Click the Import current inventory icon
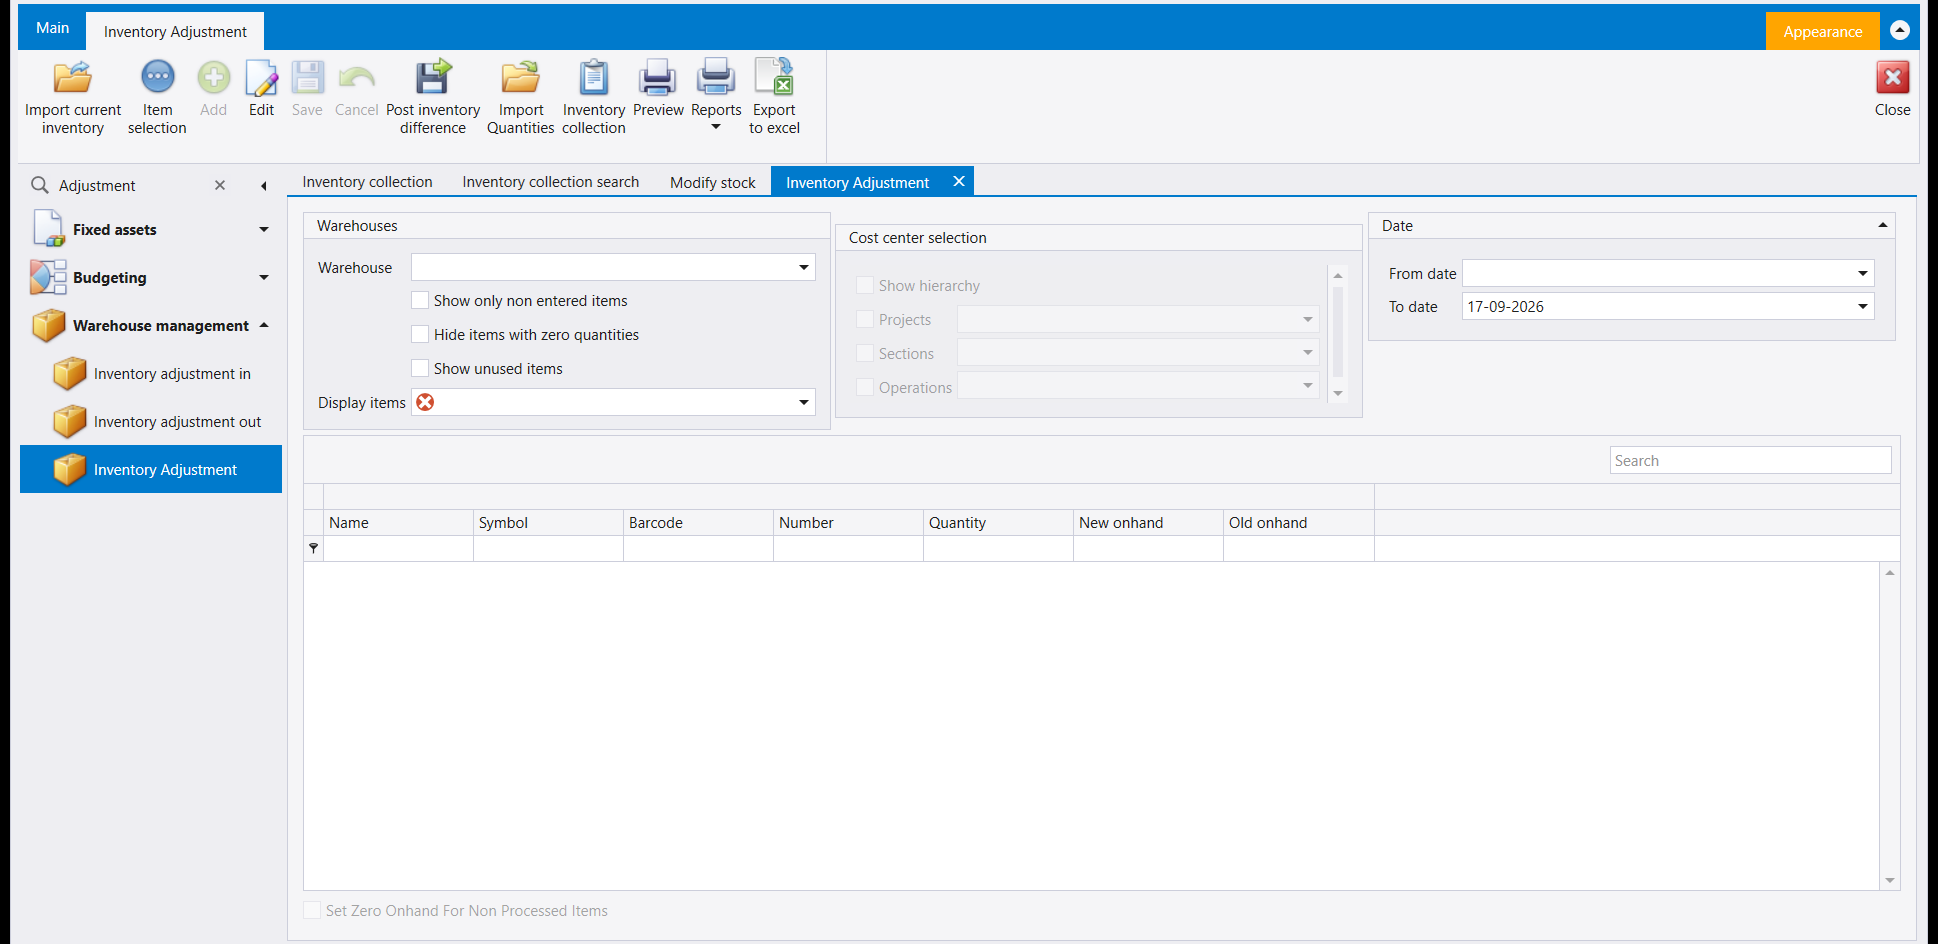 [73, 78]
